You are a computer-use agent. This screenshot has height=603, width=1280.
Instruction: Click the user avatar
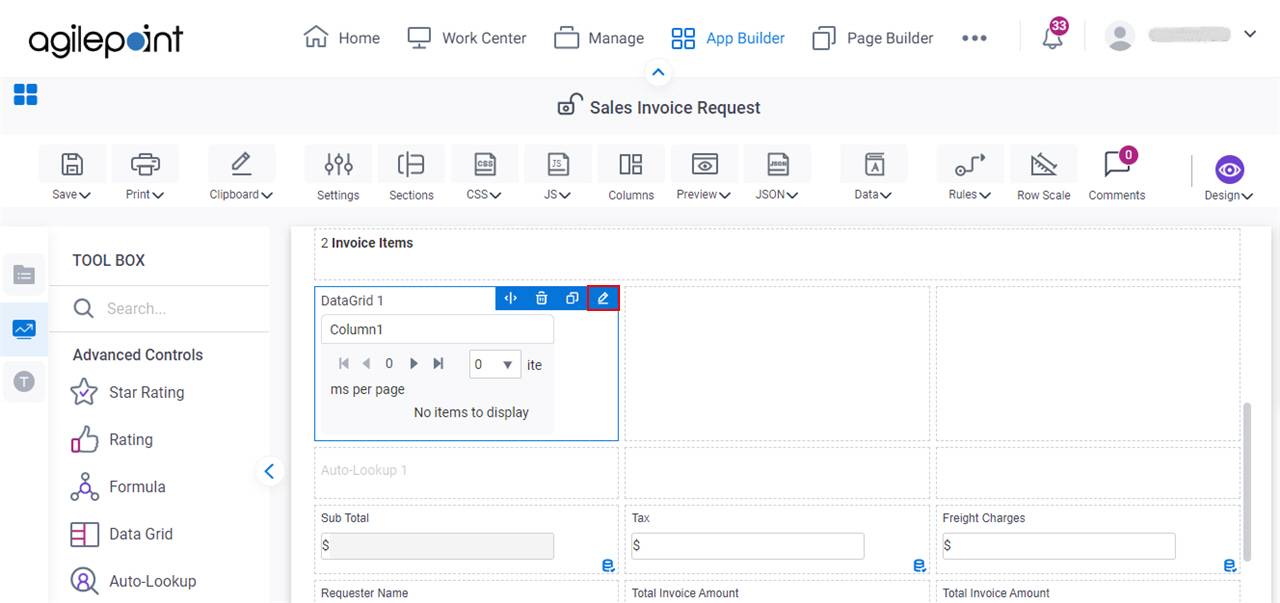[x=1120, y=36]
